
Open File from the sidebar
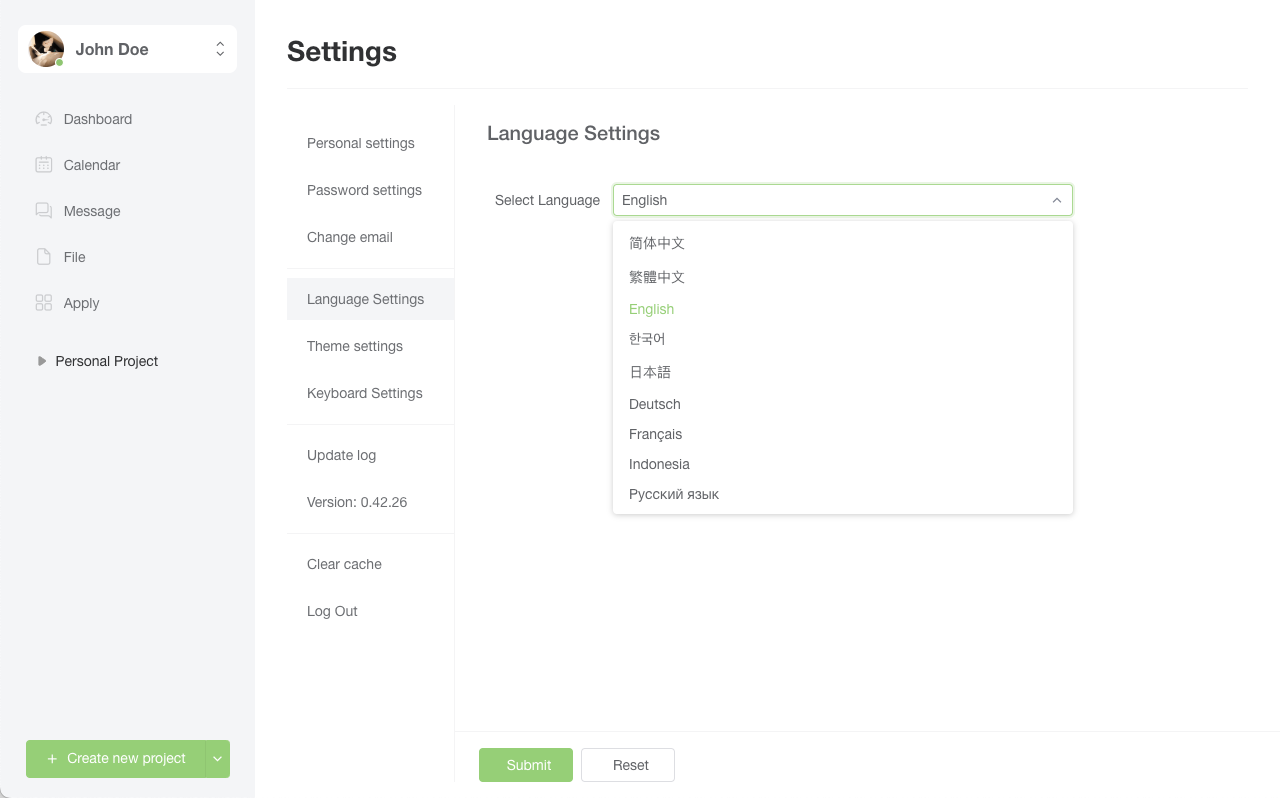coord(127,257)
